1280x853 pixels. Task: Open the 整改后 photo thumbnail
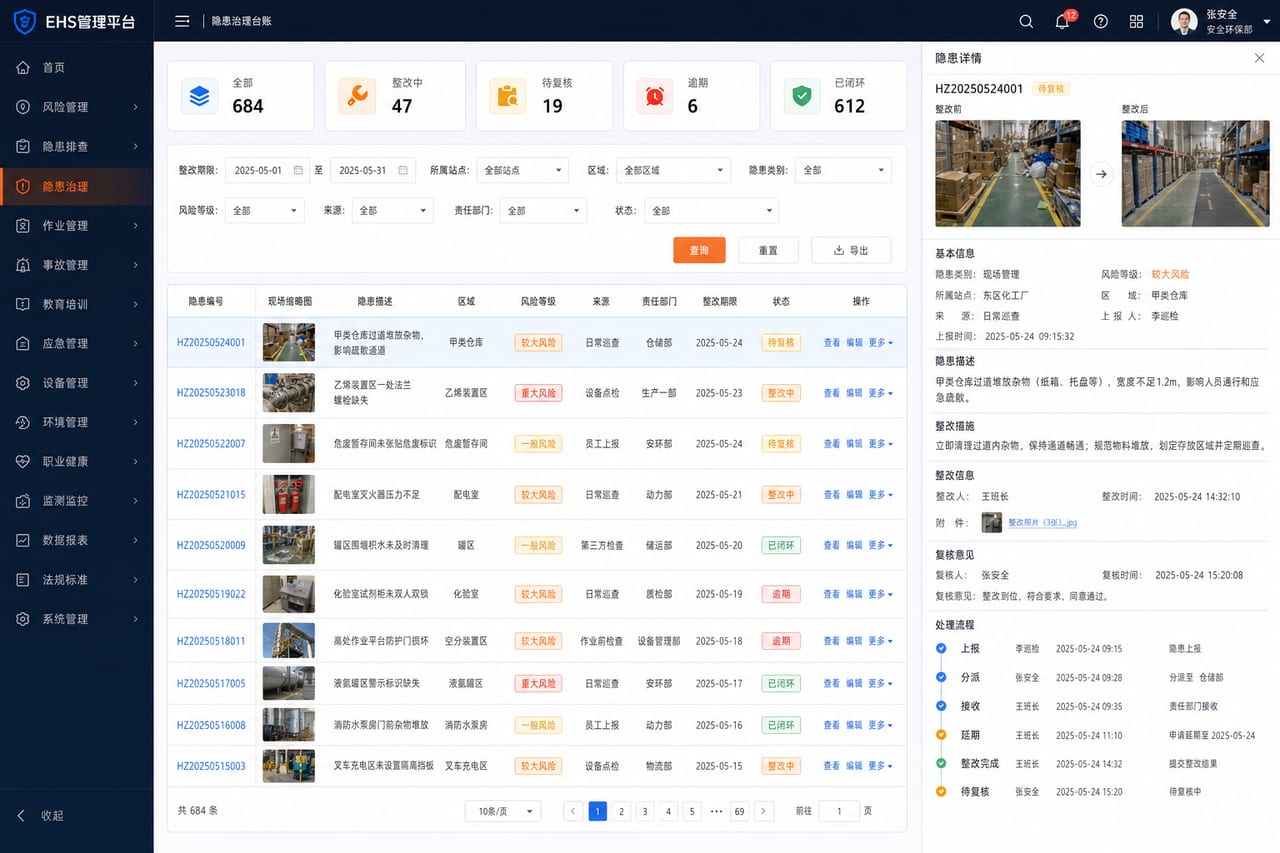(1194, 173)
